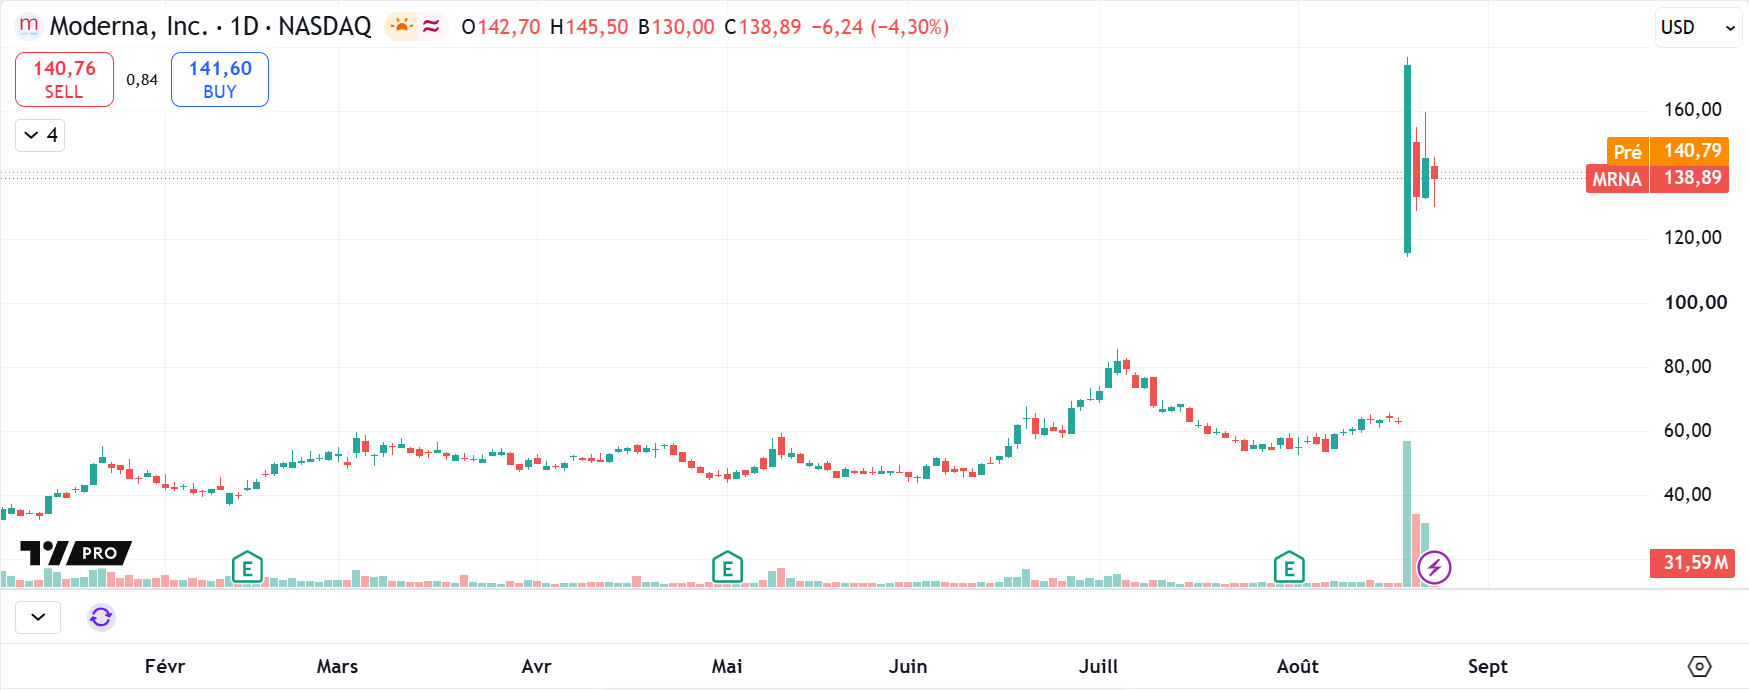Click the TradingView PRO logo
The image size is (1749, 690).
(76, 553)
